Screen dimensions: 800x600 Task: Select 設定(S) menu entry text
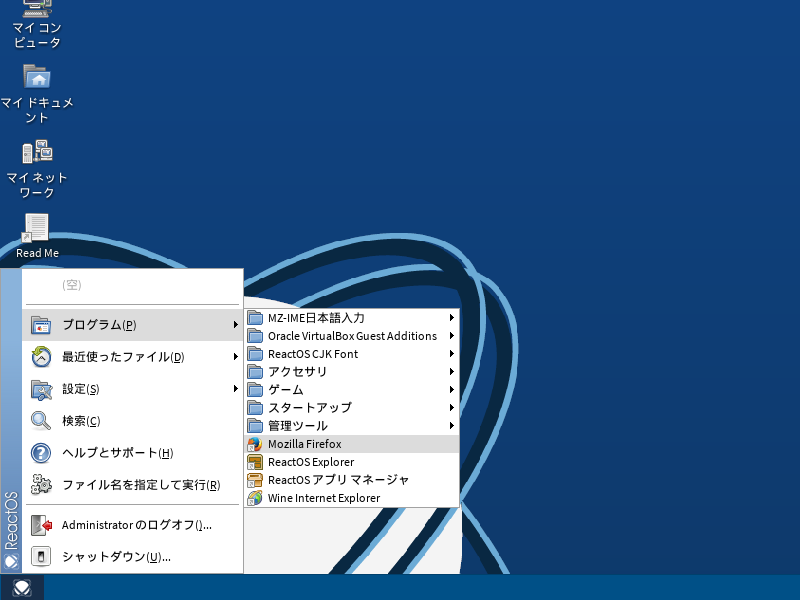81,389
